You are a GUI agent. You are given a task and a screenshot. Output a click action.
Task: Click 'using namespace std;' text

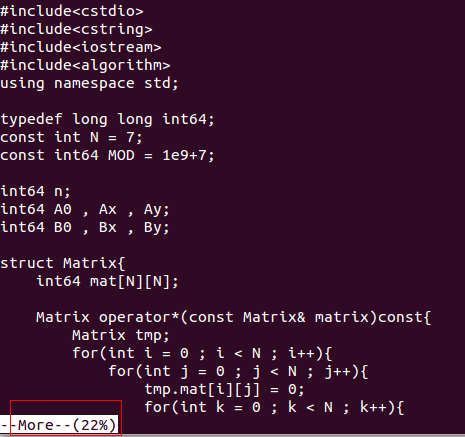click(89, 83)
